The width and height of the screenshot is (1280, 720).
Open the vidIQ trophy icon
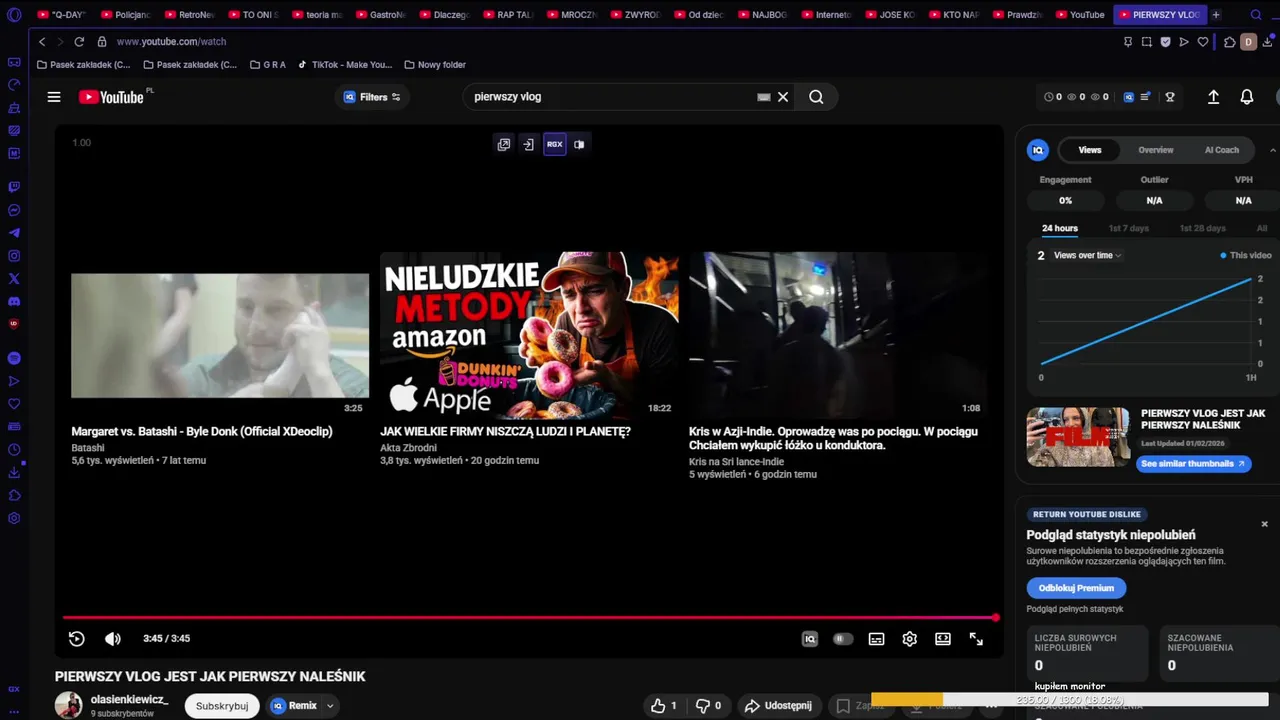click(x=1169, y=97)
